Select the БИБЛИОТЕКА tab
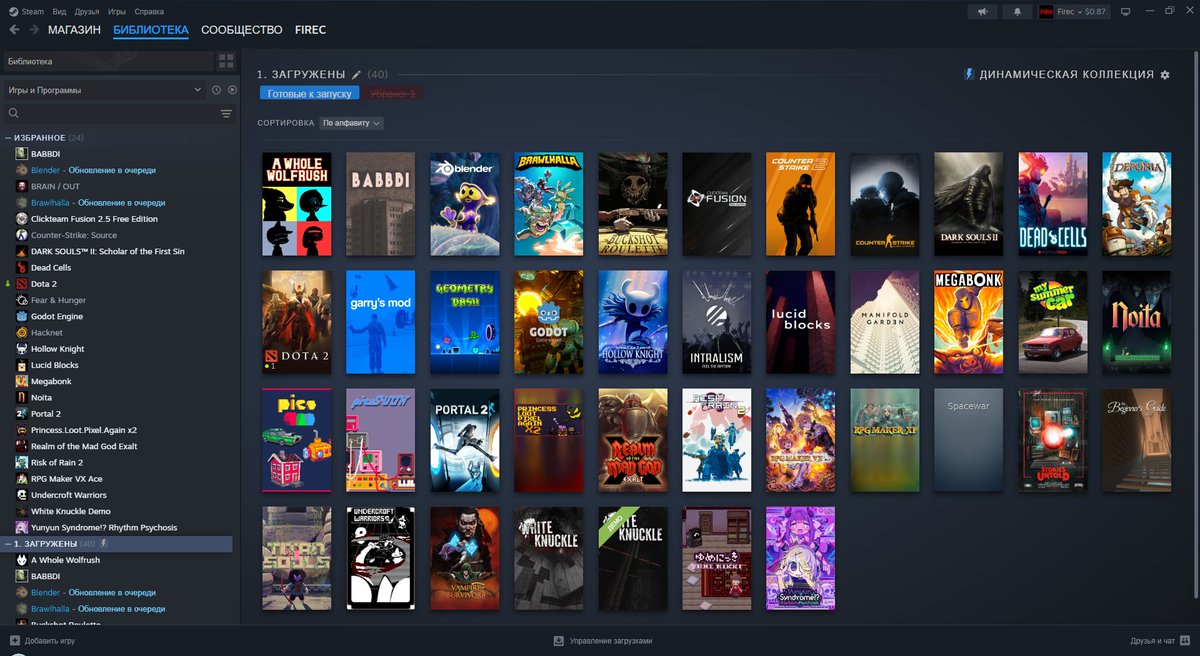 pyautogui.click(x=151, y=30)
